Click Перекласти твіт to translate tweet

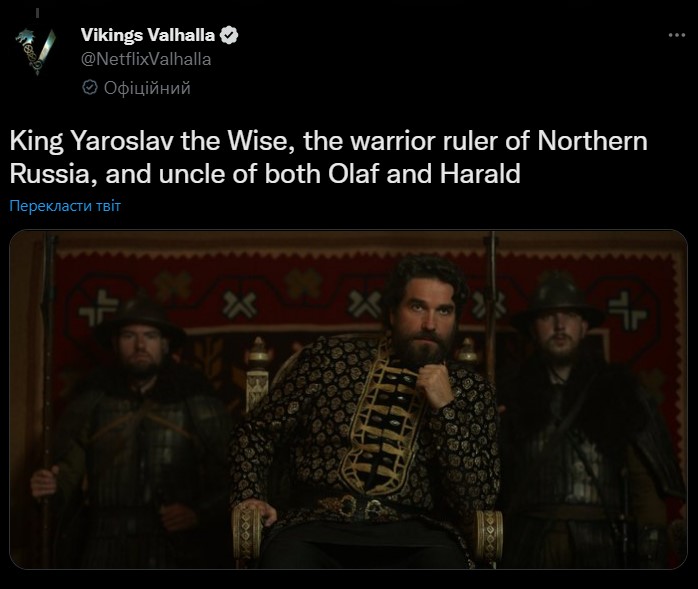click(x=65, y=206)
